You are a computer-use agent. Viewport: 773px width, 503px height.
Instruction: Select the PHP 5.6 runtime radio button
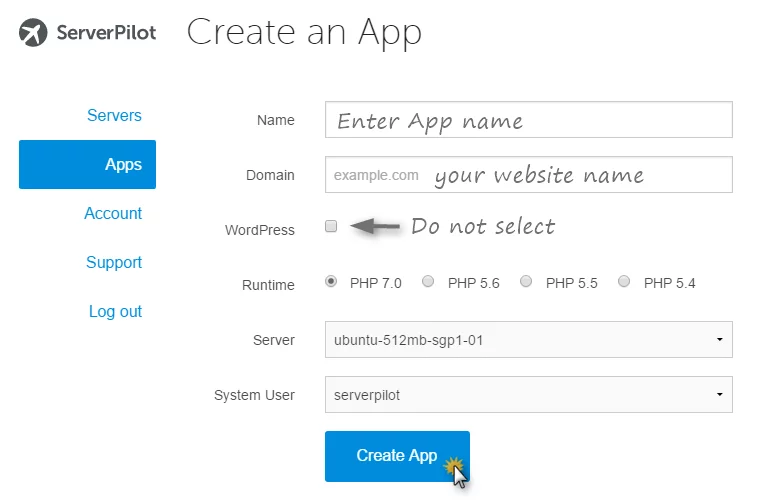click(x=428, y=281)
